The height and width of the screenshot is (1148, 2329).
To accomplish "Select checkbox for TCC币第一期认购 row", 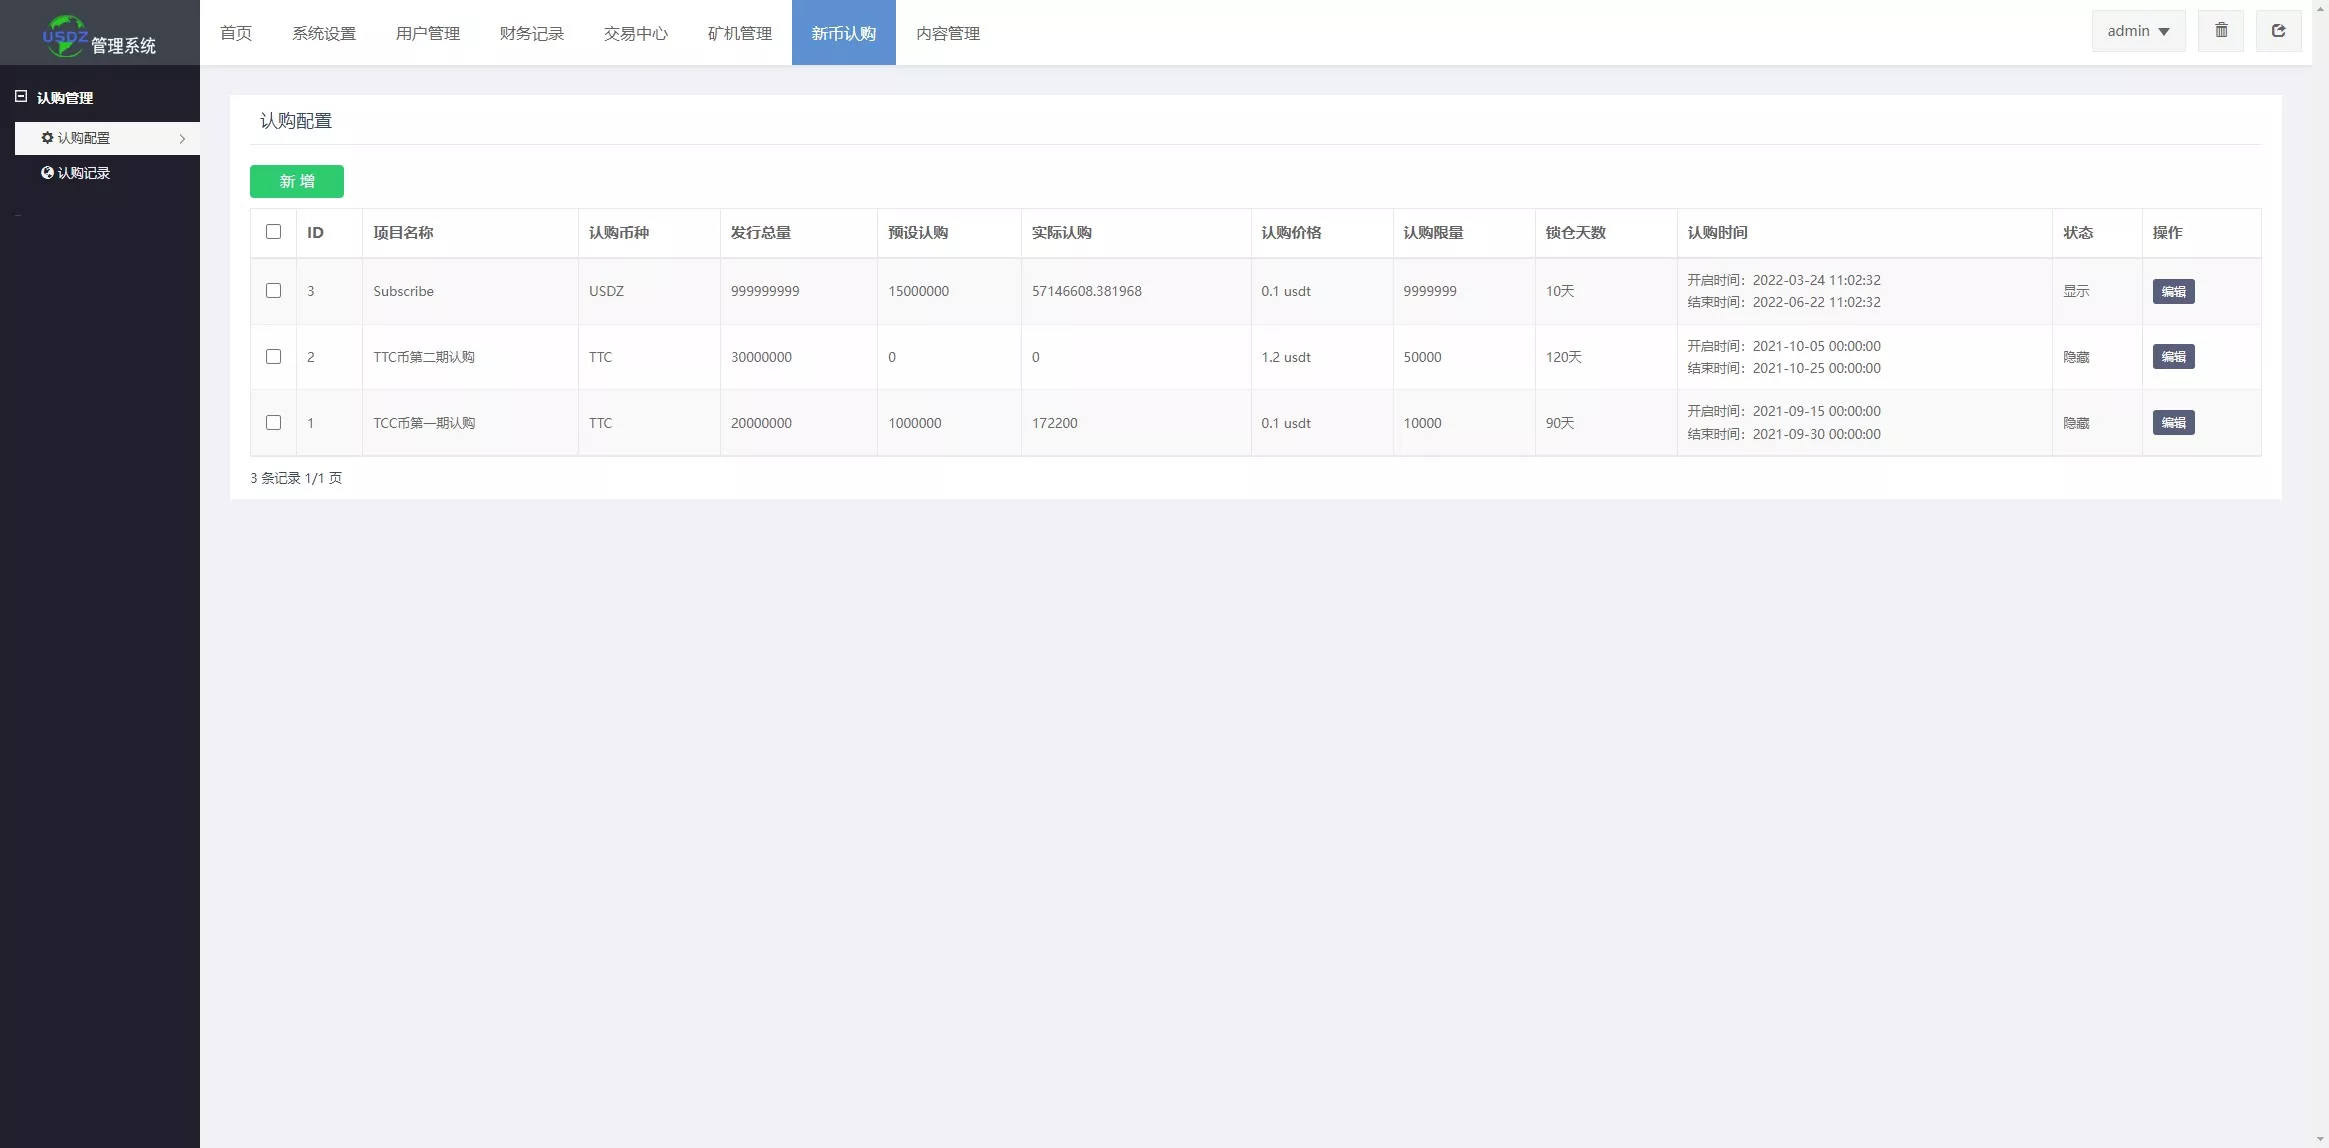I will coord(273,423).
